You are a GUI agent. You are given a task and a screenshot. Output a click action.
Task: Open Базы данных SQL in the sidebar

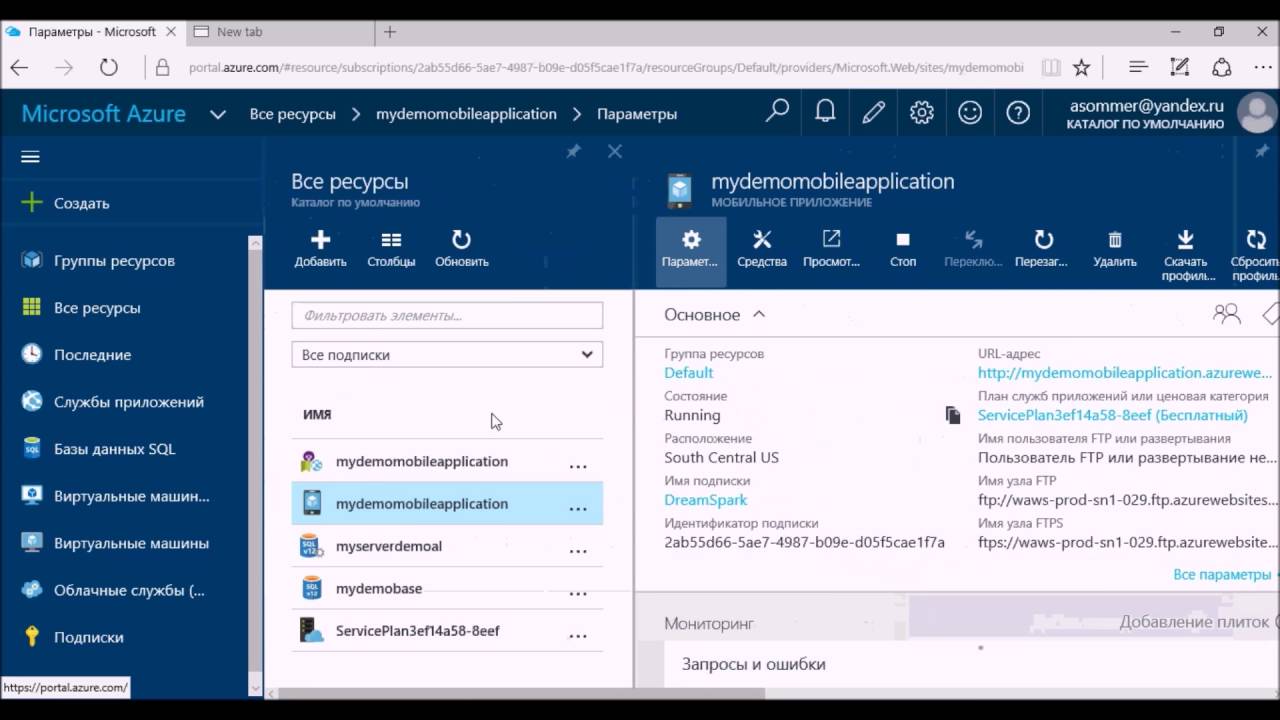click(x=114, y=449)
